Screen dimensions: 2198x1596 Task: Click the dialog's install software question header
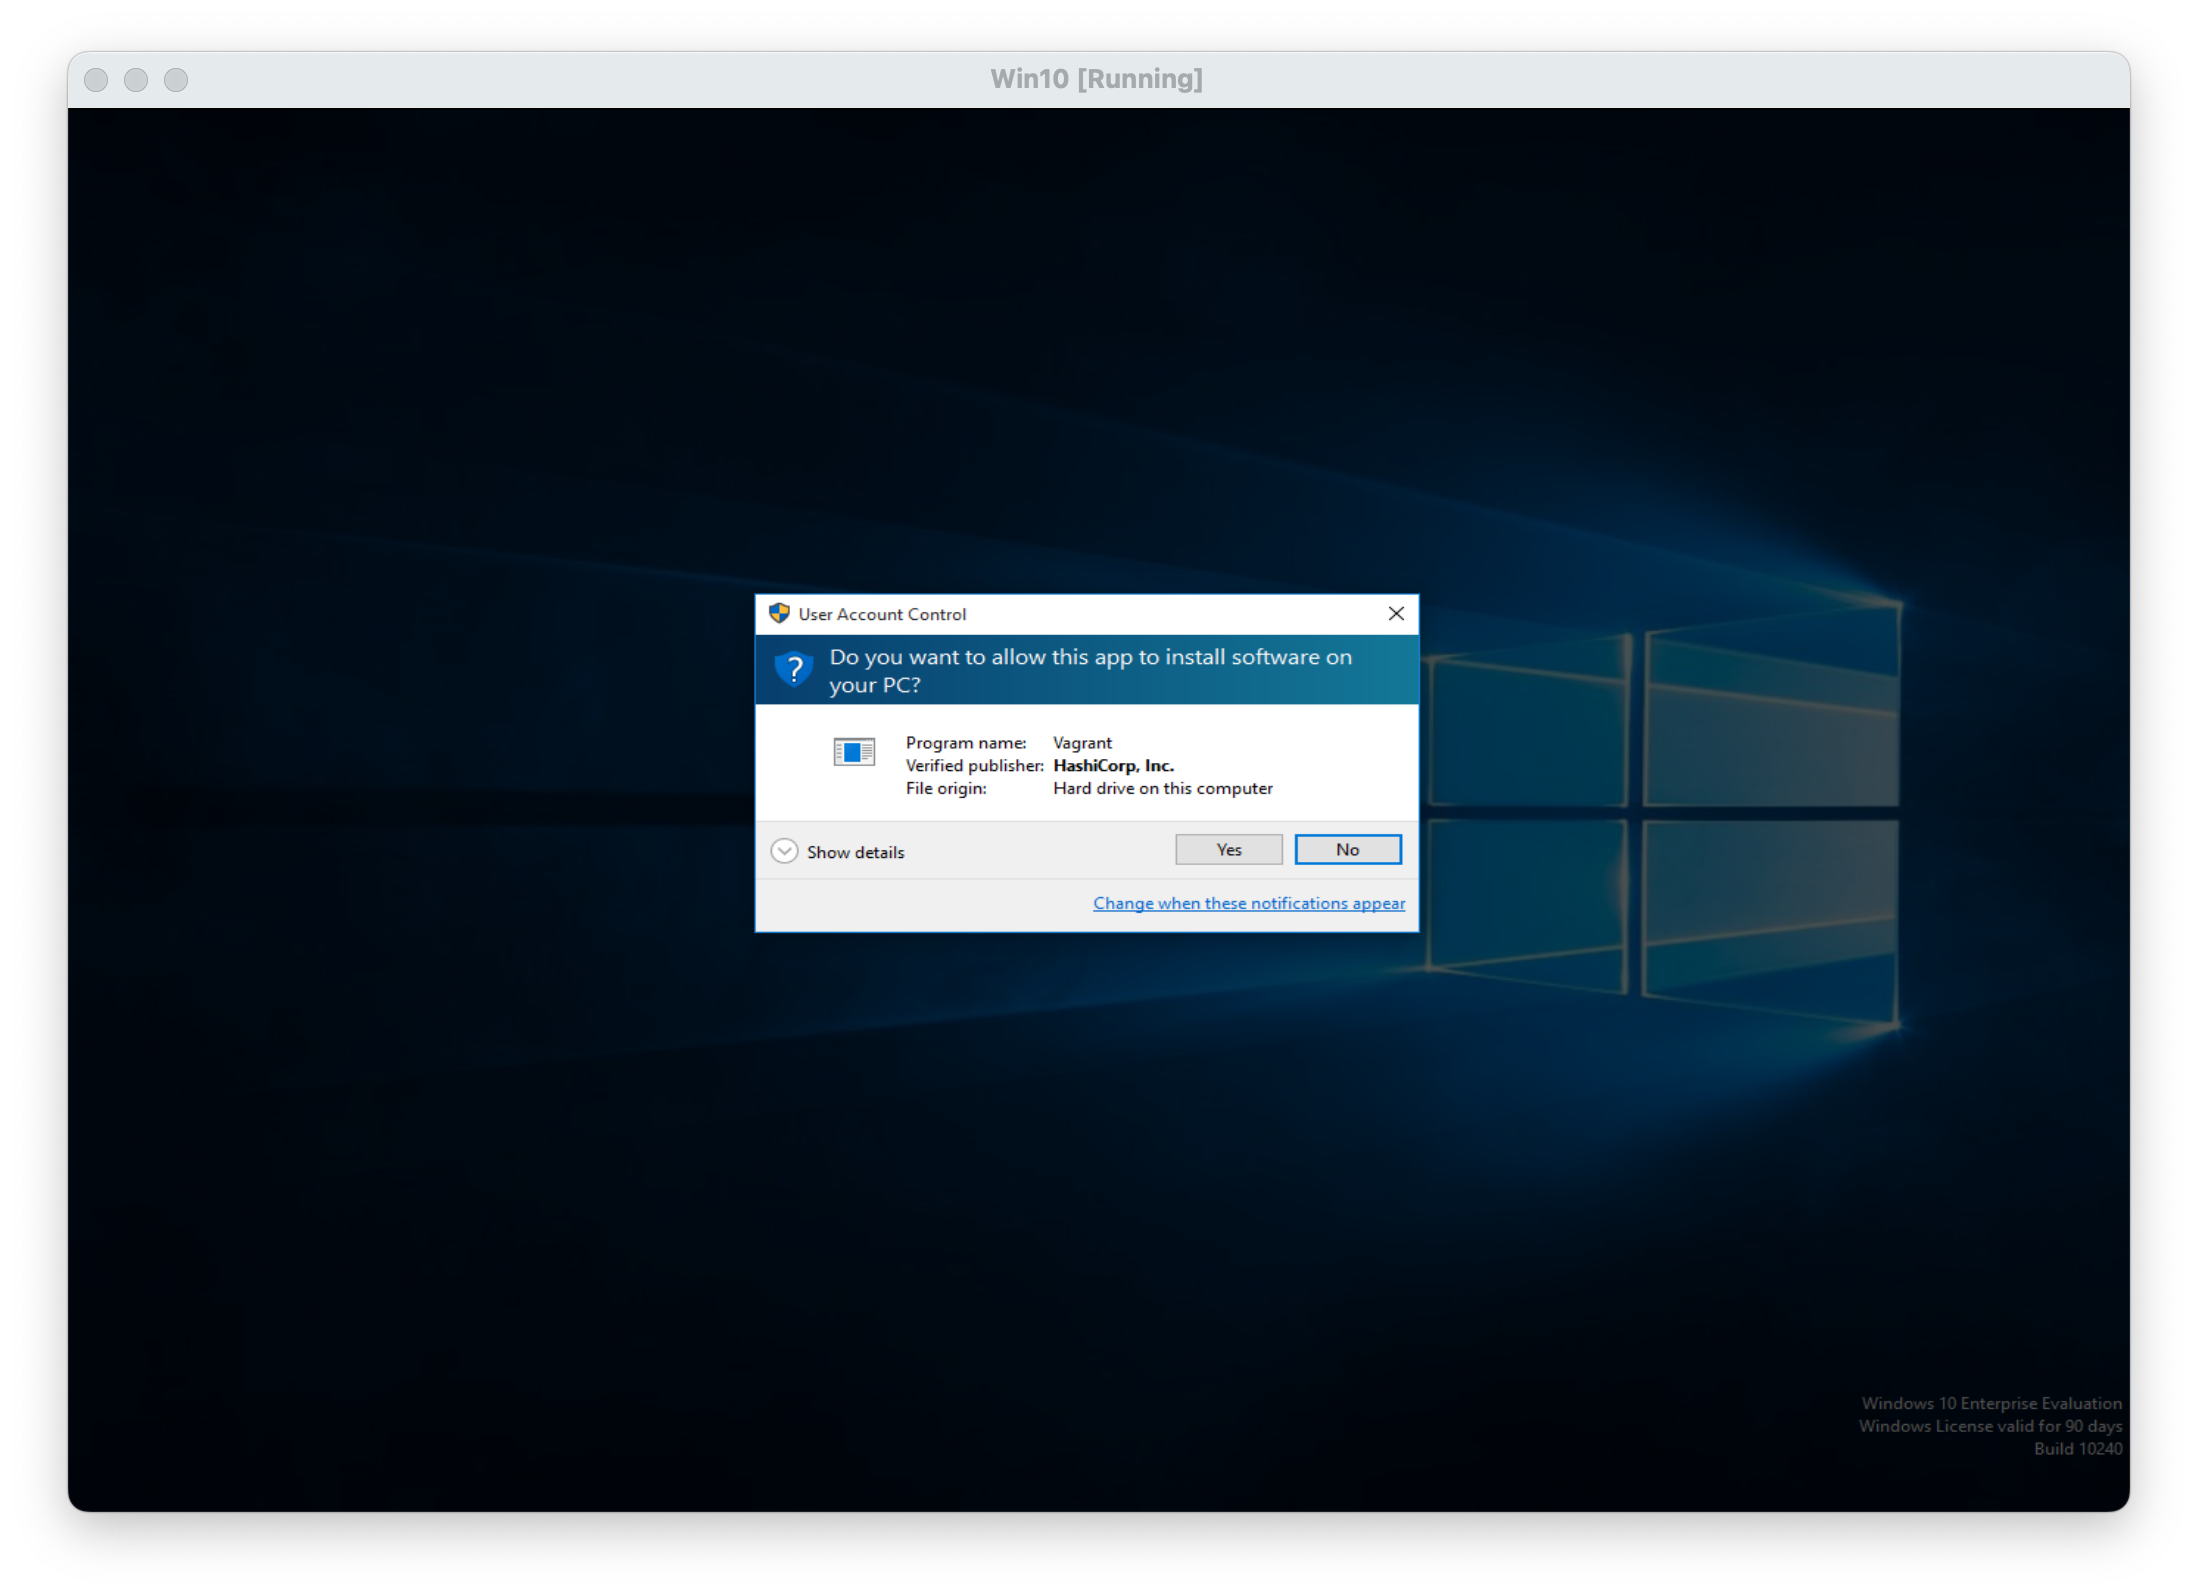point(1090,670)
